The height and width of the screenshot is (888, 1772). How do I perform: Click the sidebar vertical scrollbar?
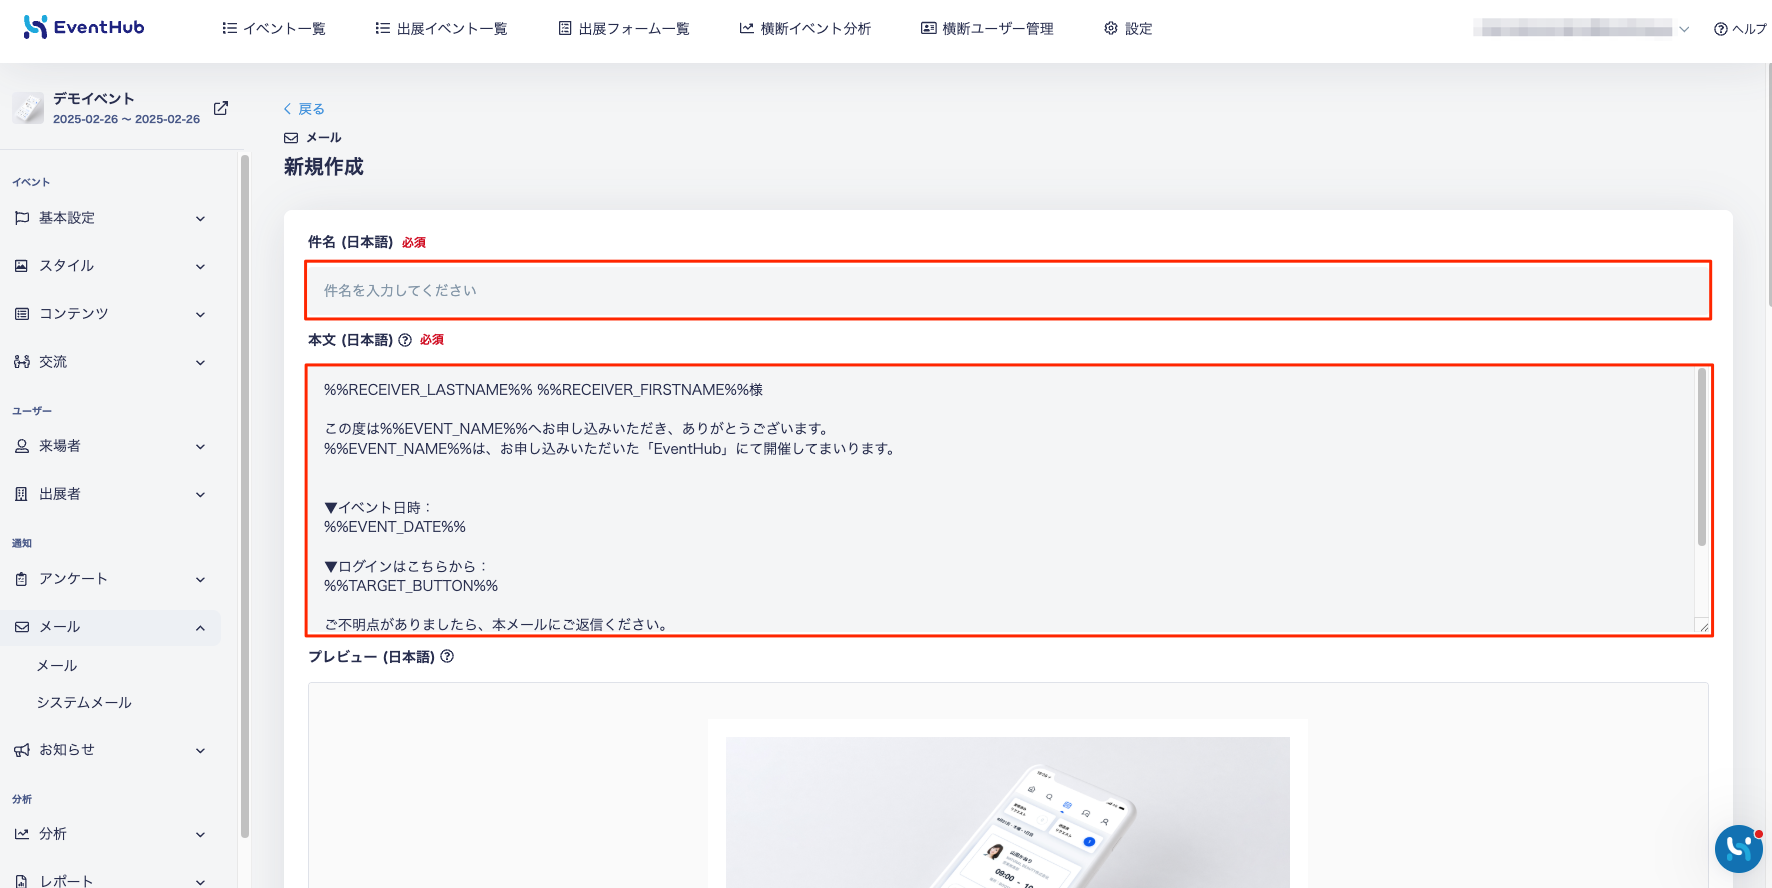245,495
